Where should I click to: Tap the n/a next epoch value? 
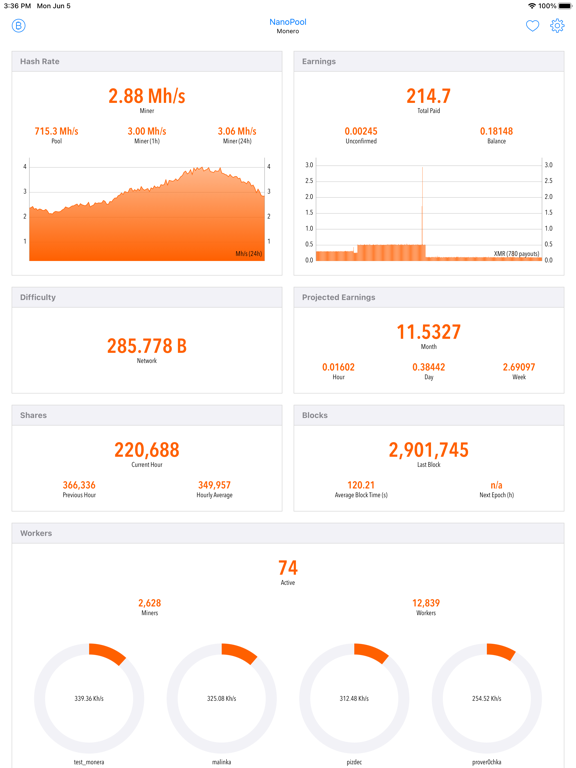[x=496, y=485]
